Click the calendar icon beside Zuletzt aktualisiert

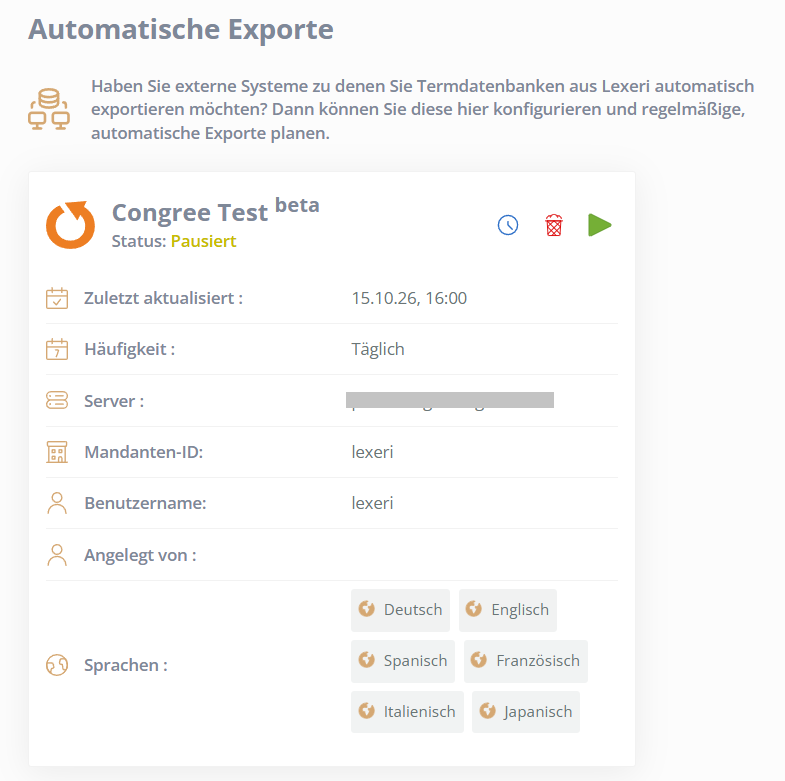[57, 298]
